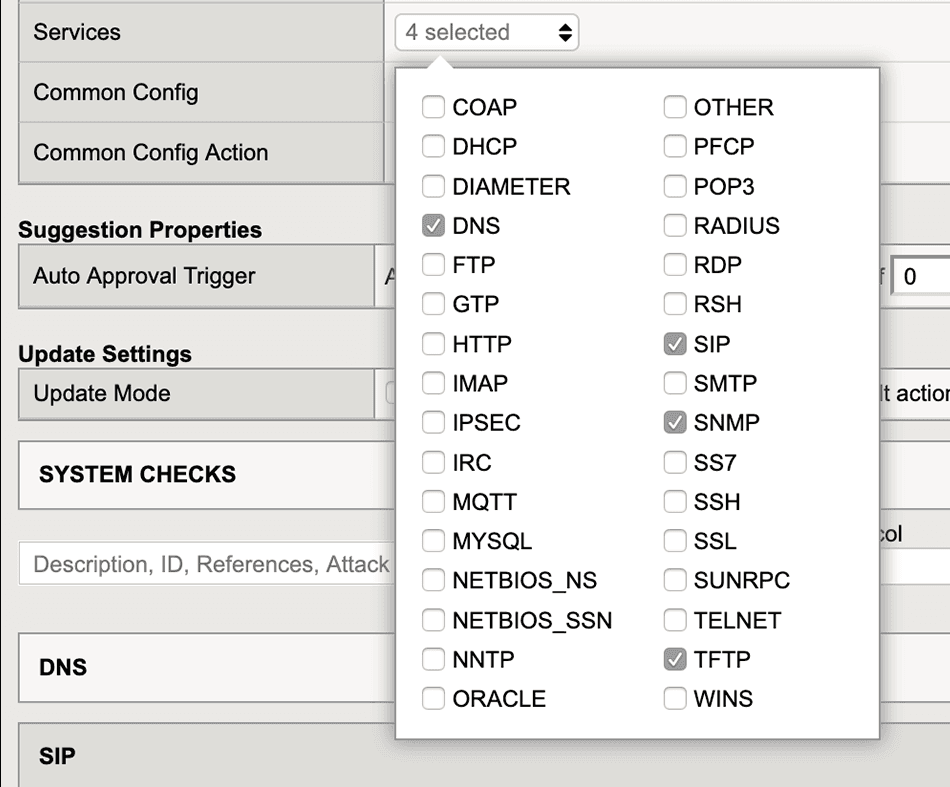Disable the TFTP service checkbox
Image resolution: width=950 pixels, height=787 pixels.
pos(674,659)
